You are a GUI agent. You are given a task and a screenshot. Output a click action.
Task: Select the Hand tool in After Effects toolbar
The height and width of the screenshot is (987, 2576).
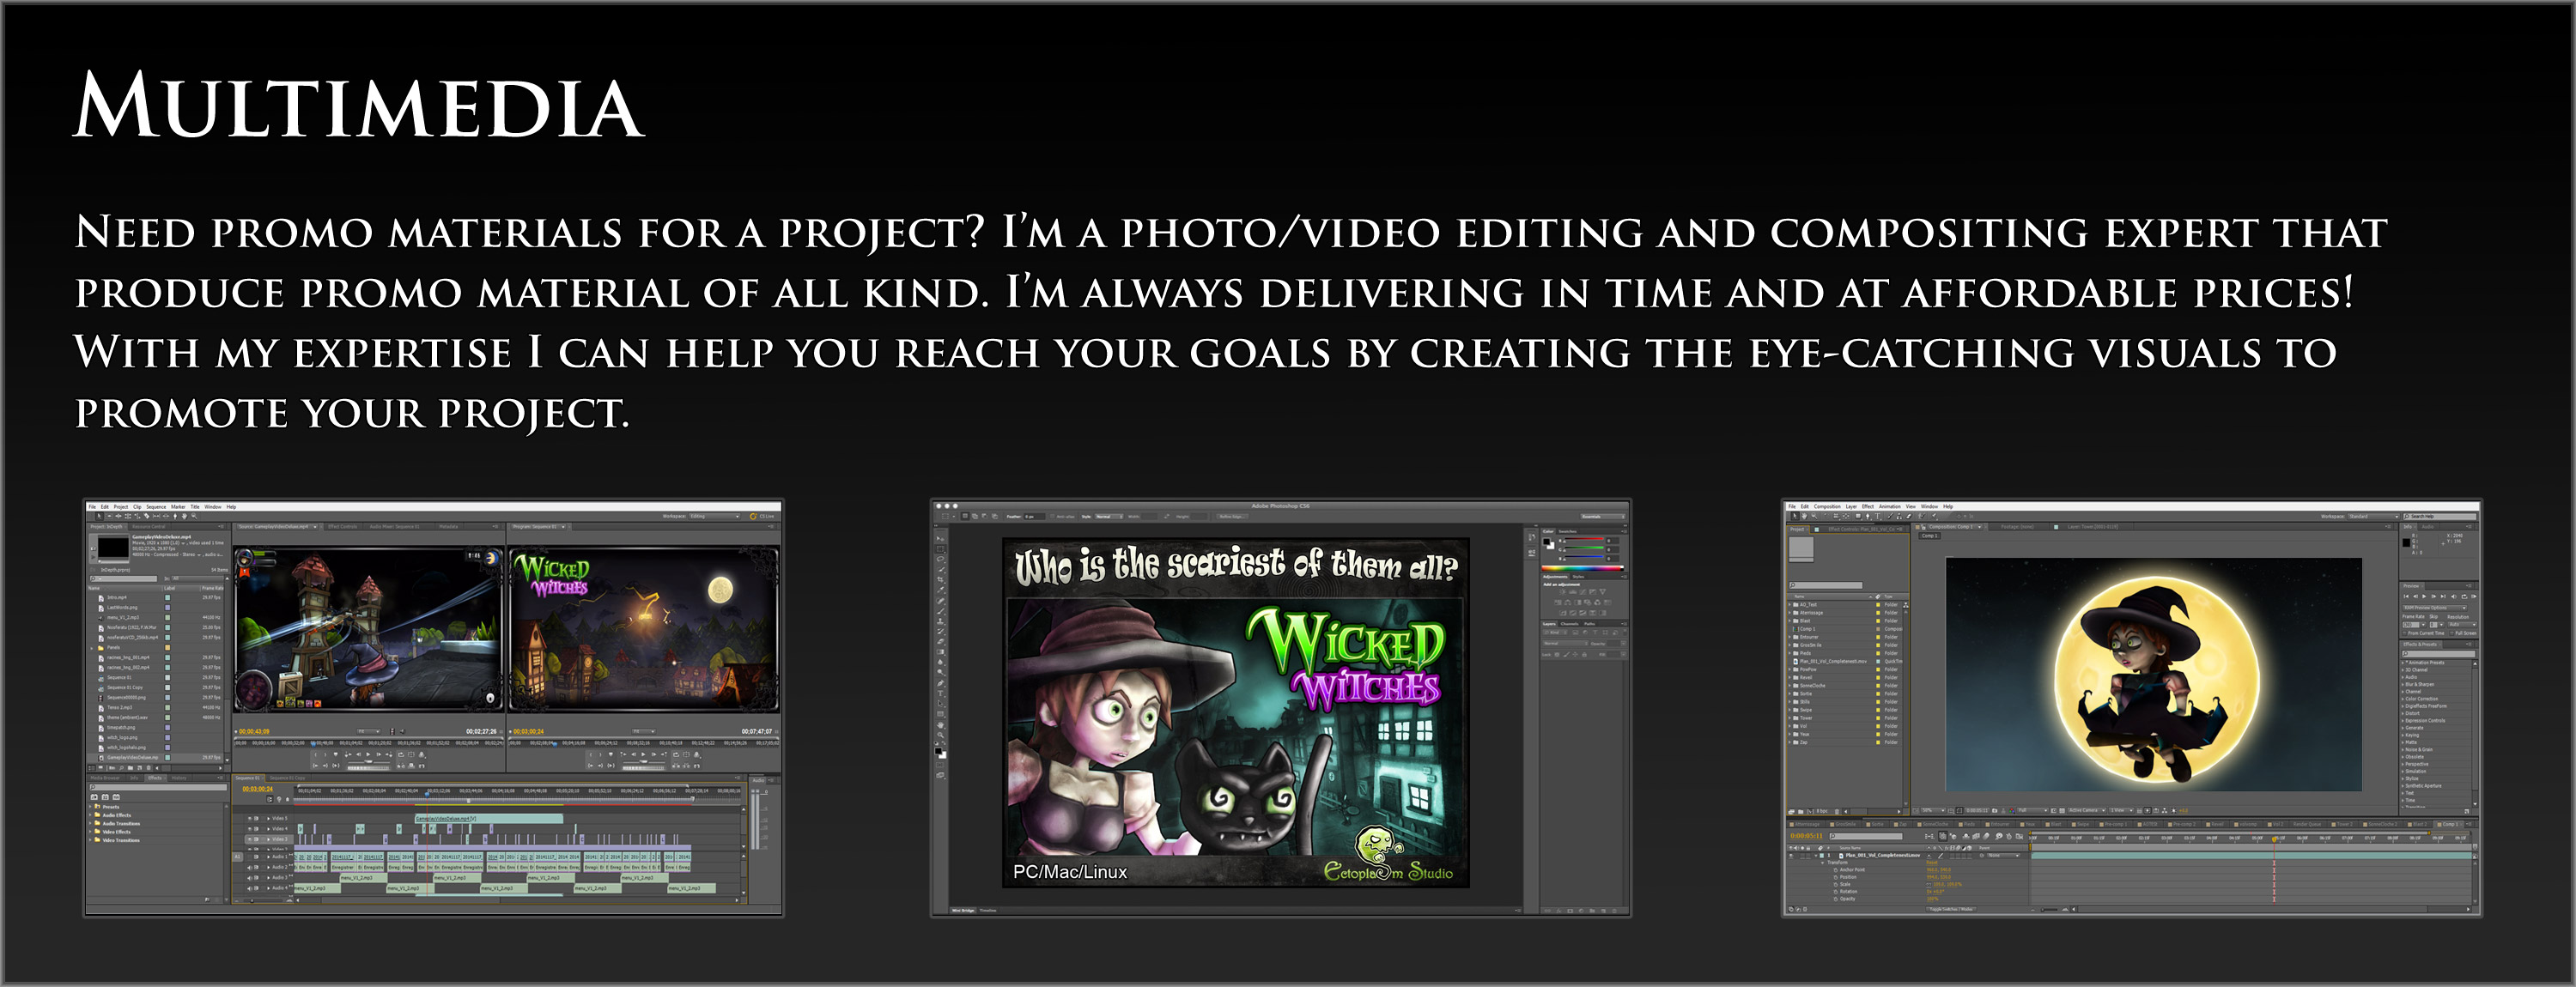(x=1805, y=516)
